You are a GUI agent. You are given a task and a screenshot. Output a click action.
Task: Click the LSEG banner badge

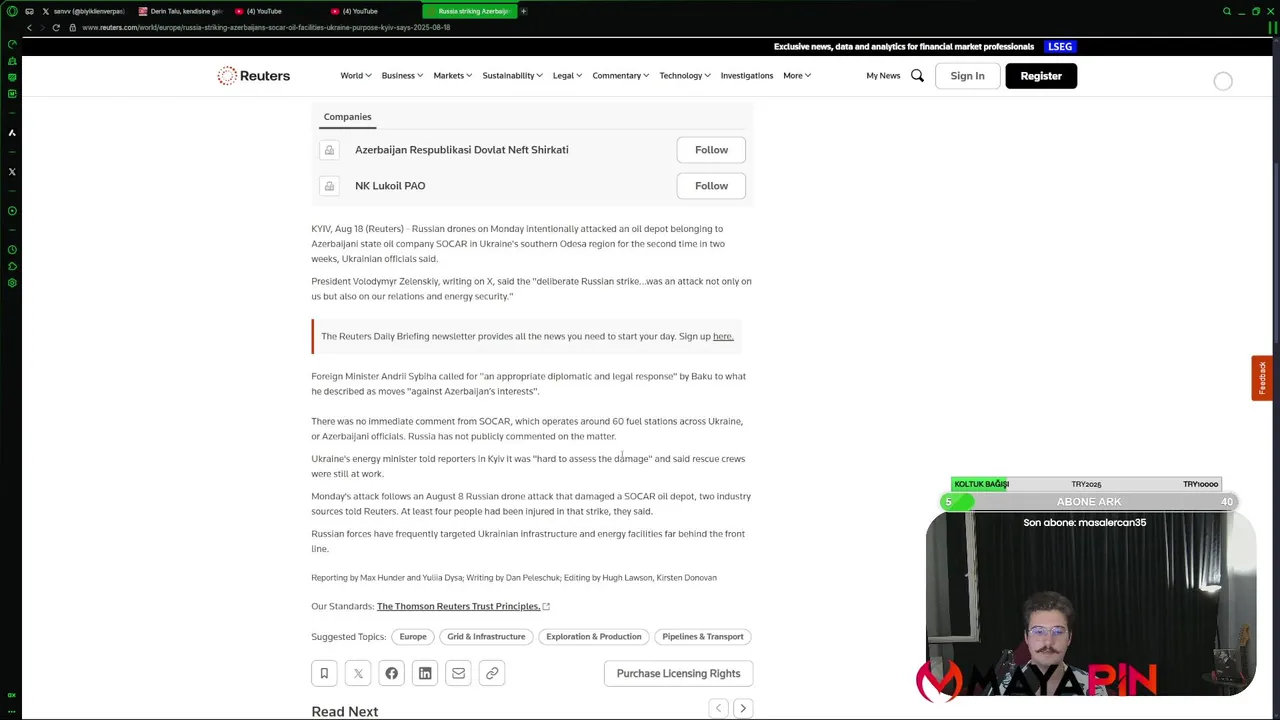pyautogui.click(x=1060, y=46)
